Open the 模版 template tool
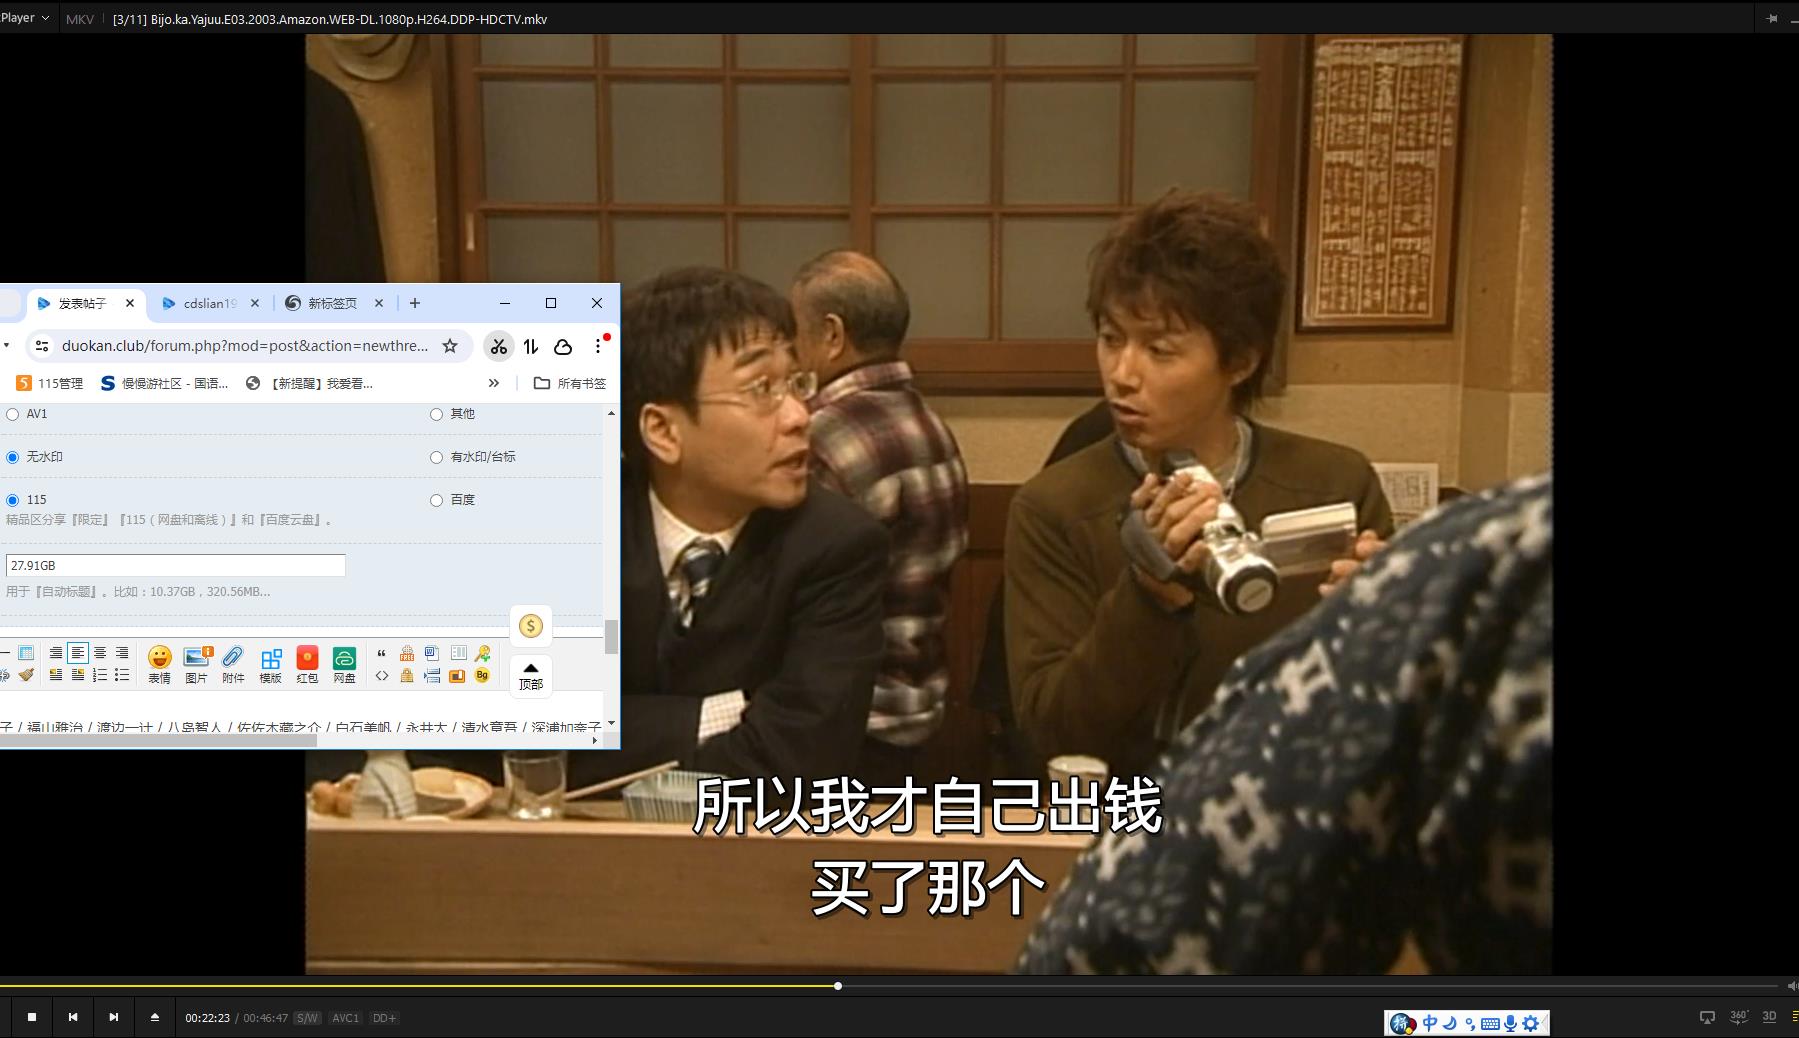Screen dimensions: 1799x1038 271,662
